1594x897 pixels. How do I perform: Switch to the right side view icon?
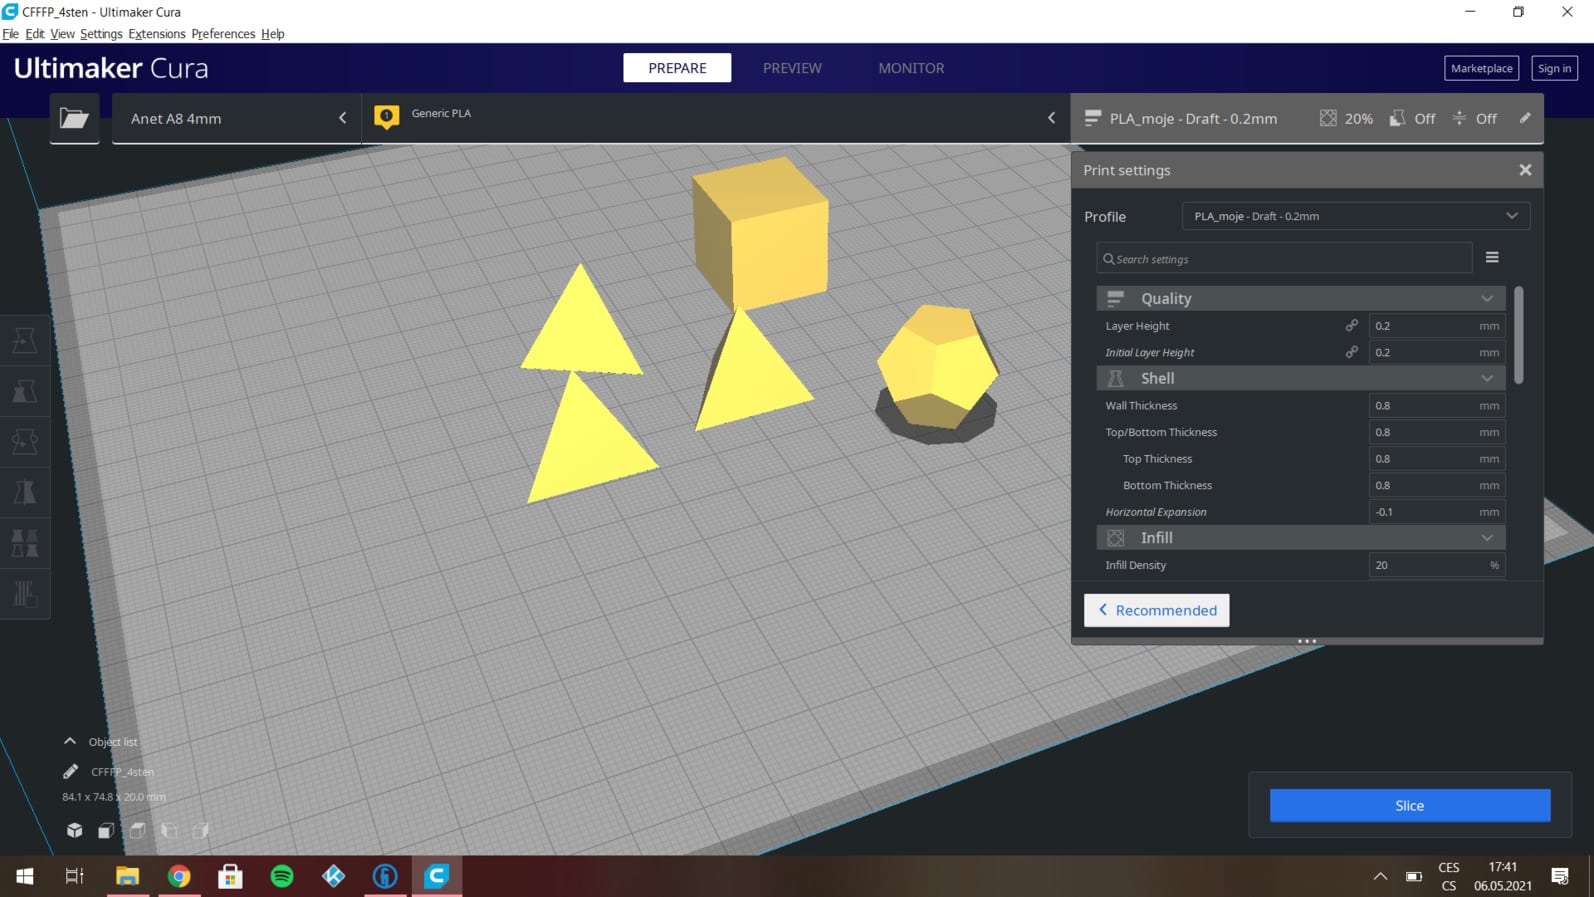(201, 830)
